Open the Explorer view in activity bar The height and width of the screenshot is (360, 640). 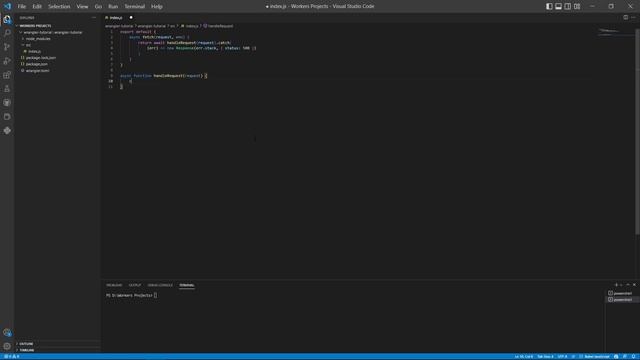click(7, 19)
